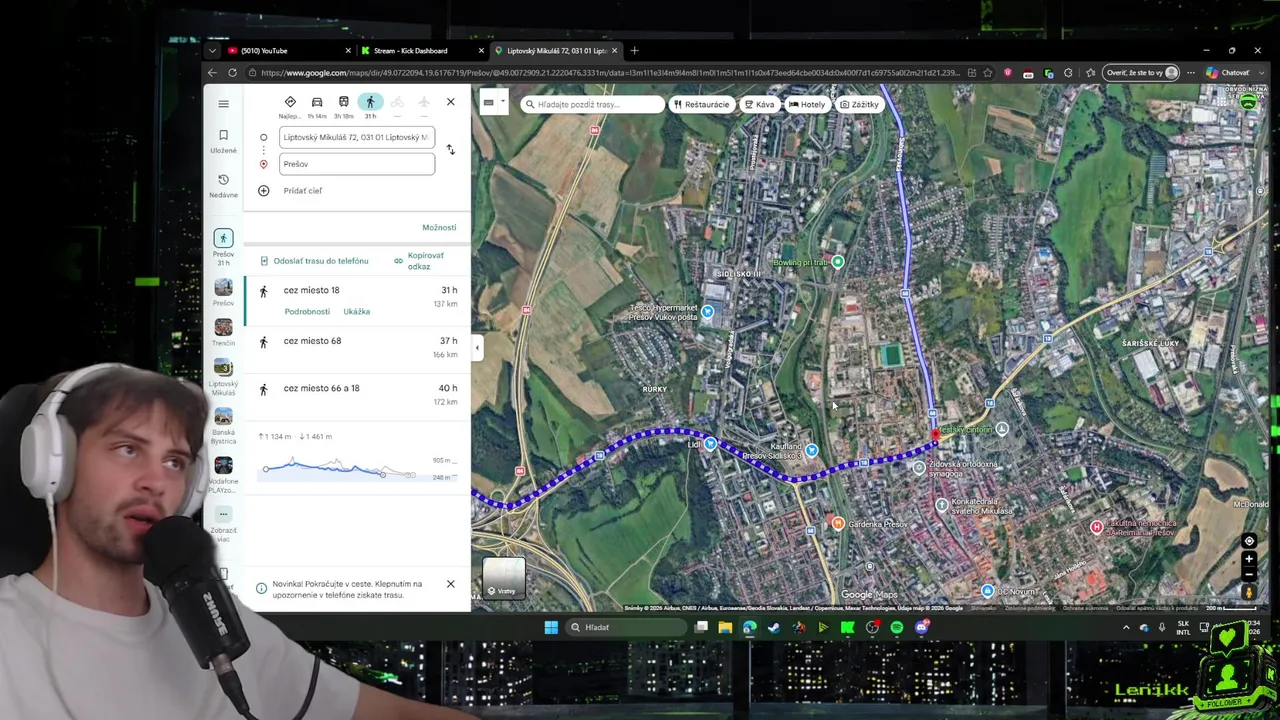Open the Gardenka Prešov restaurant pin
Viewport: 1280px width, 720px height.
838,524
